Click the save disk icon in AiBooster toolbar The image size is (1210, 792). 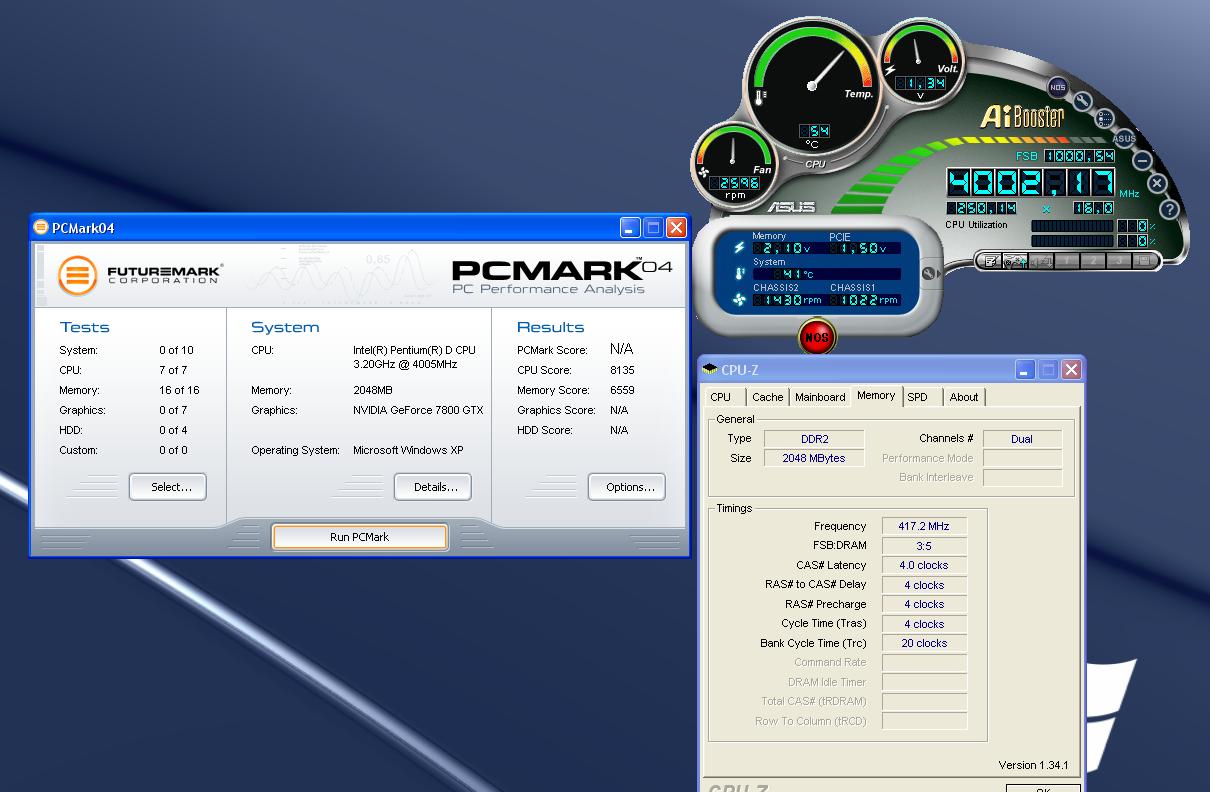click(1144, 260)
